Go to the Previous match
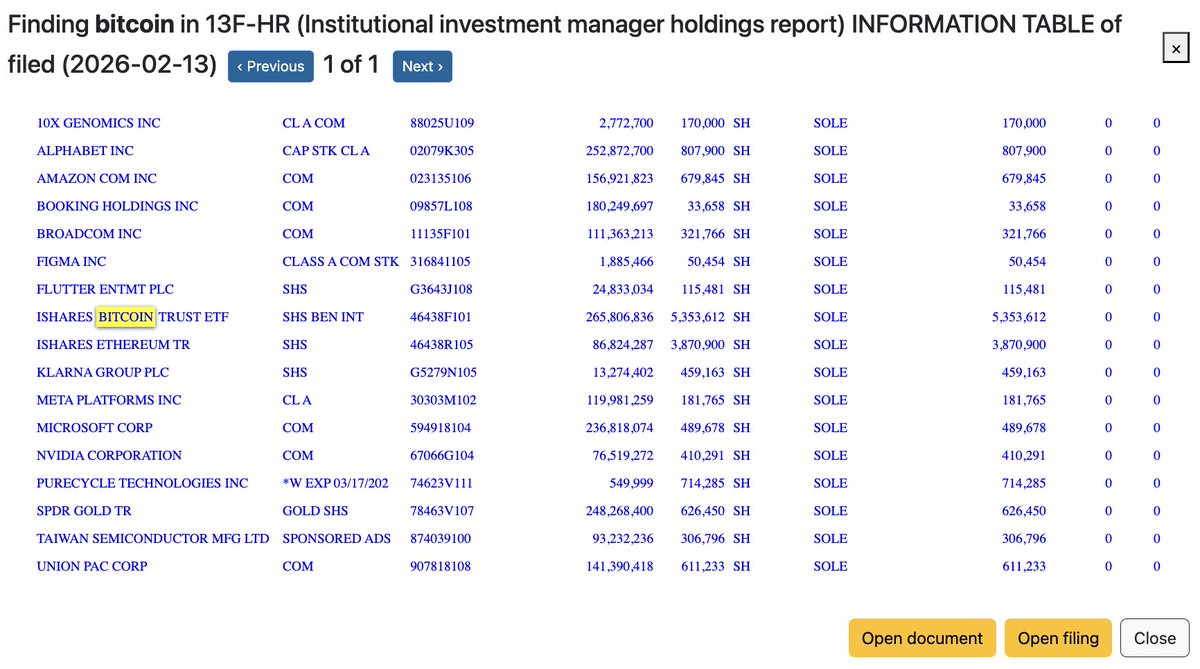This screenshot has width=1200, height=669. point(270,66)
